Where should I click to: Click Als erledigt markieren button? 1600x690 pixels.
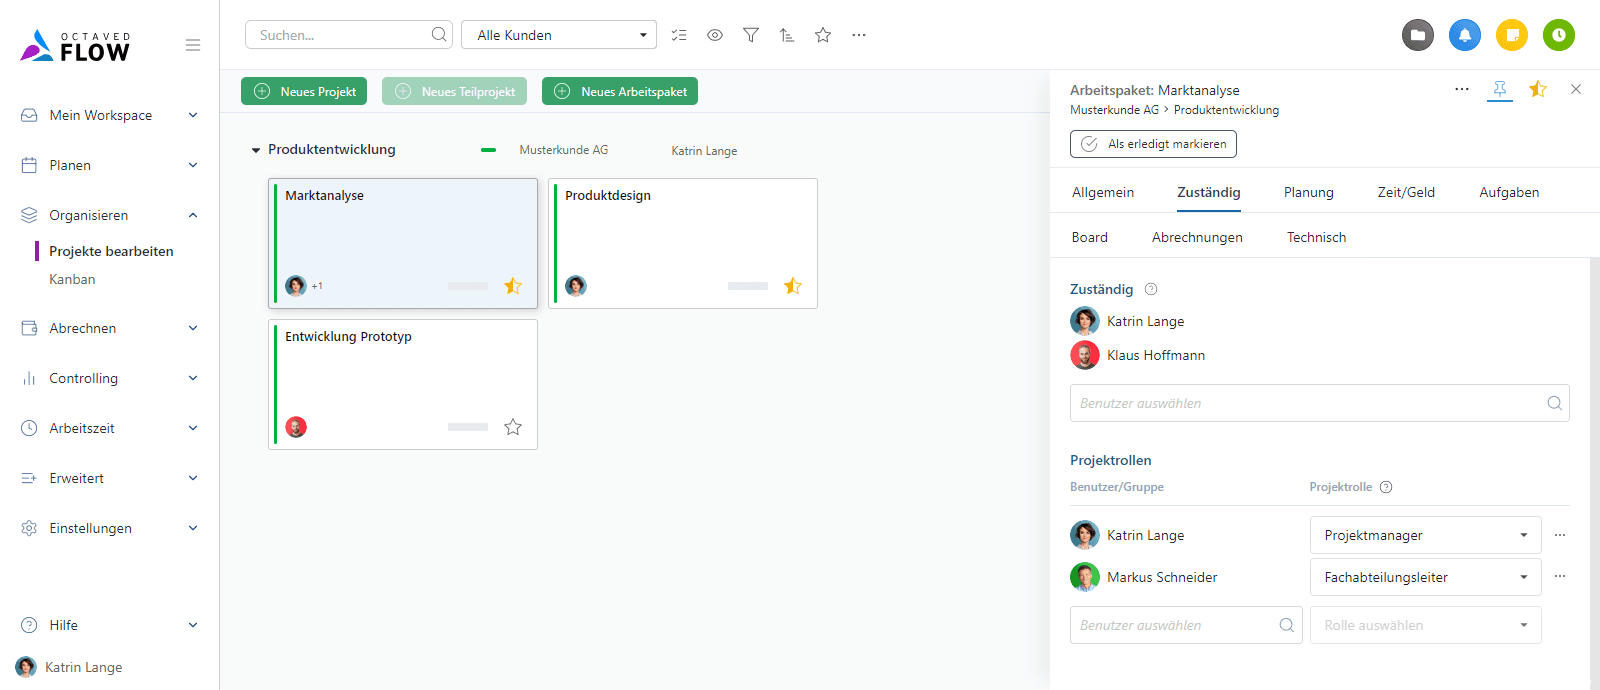click(1153, 144)
